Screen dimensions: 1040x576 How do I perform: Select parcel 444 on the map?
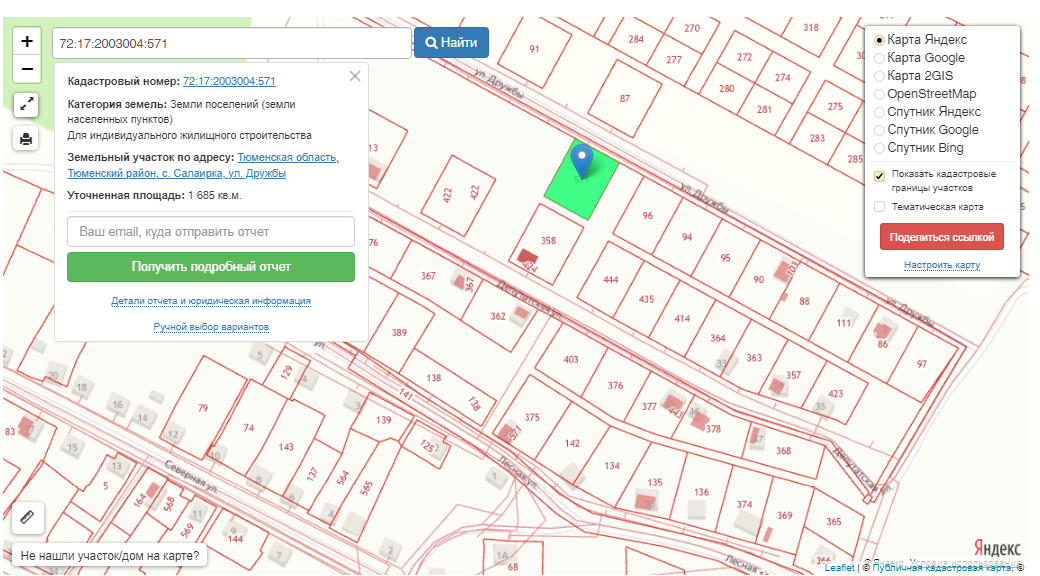pyautogui.click(x=610, y=279)
